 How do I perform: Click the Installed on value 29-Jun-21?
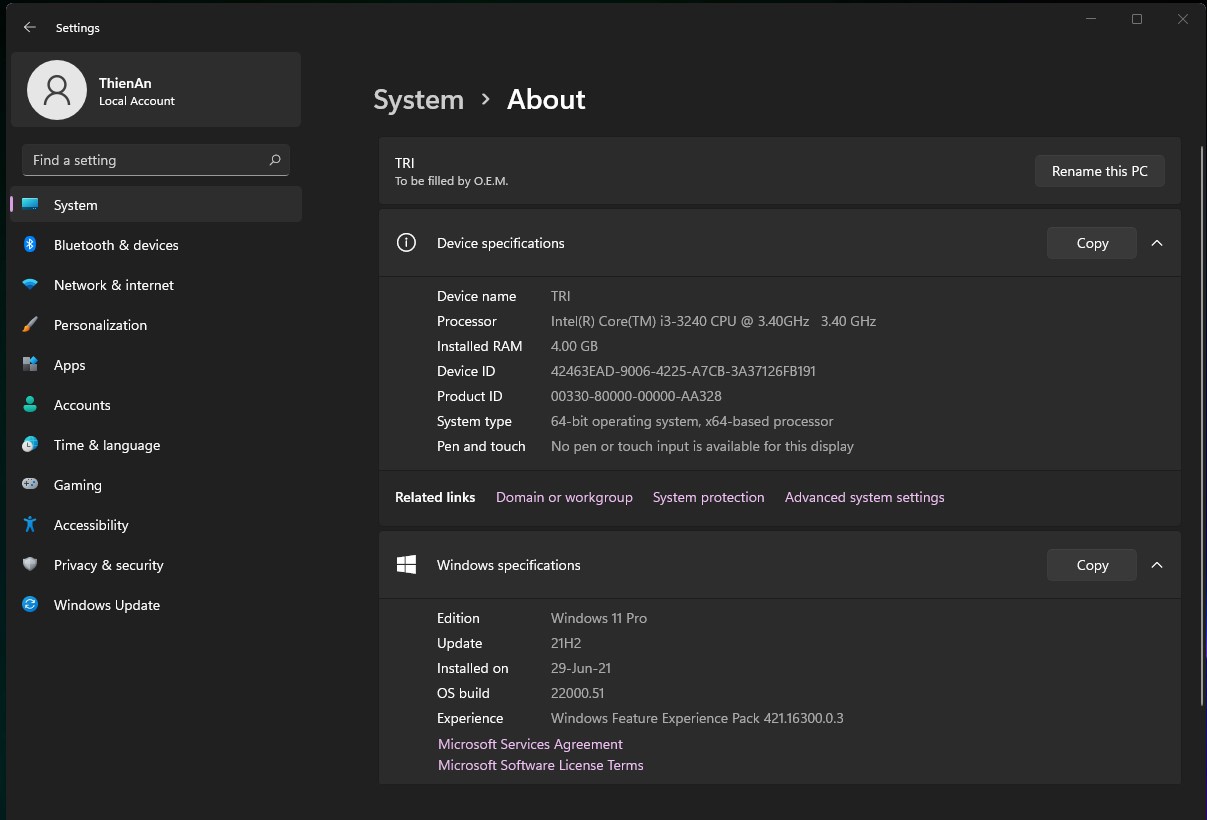581,668
